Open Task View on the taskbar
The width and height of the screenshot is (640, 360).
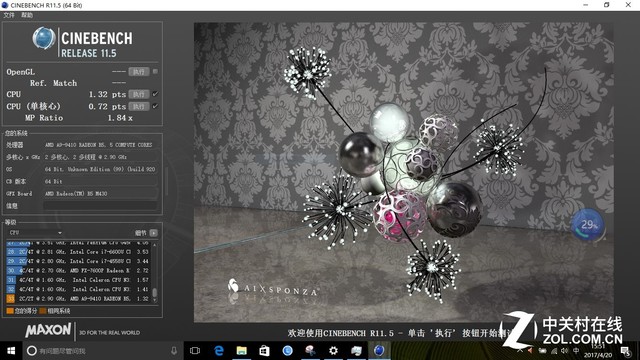point(195,351)
